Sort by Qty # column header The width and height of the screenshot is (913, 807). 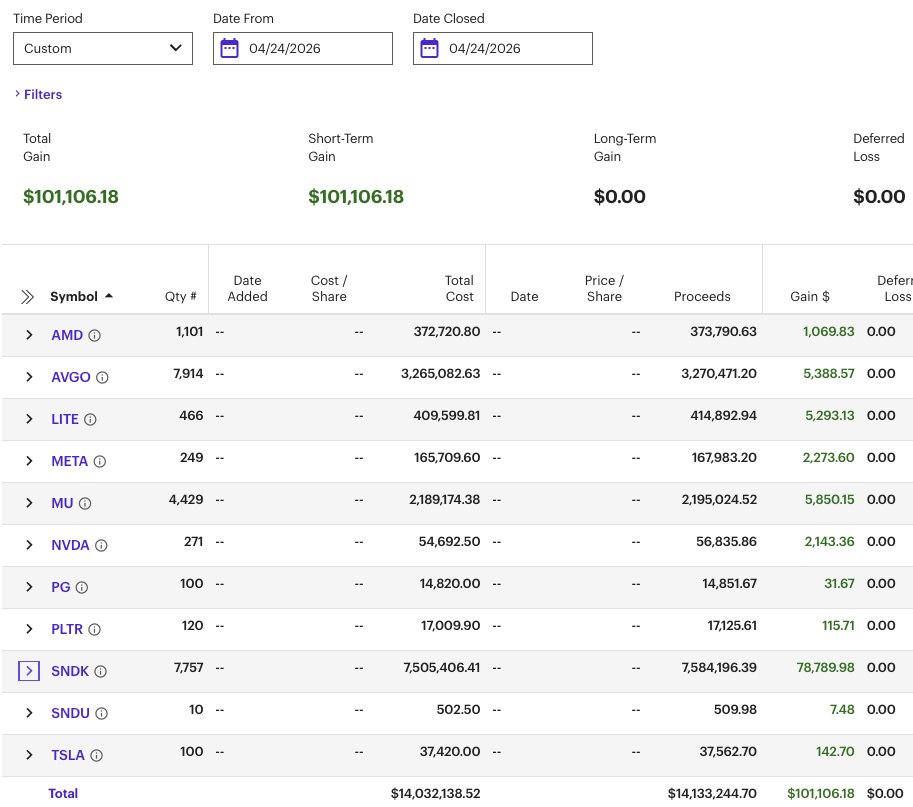point(181,296)
